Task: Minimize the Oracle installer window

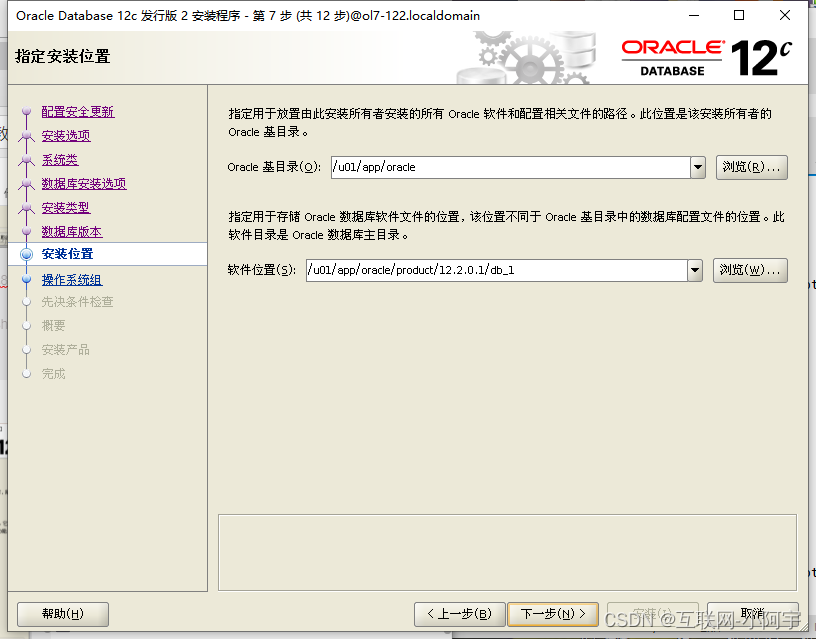Action: [x=694, y=16]
